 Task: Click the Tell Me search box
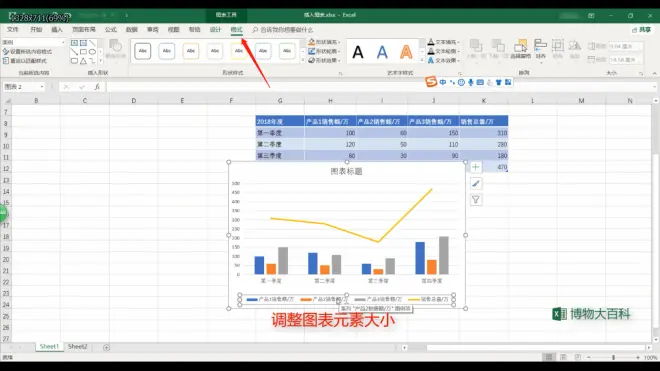pos(282,30)
